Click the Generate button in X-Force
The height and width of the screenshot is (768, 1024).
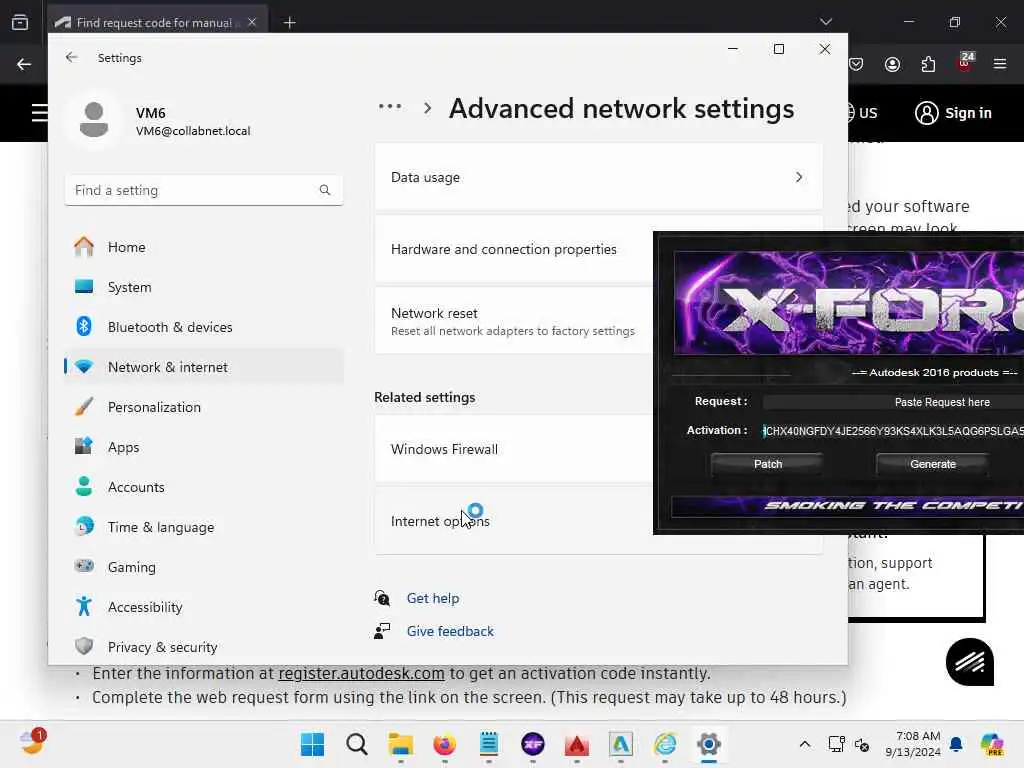click(933, 464)
